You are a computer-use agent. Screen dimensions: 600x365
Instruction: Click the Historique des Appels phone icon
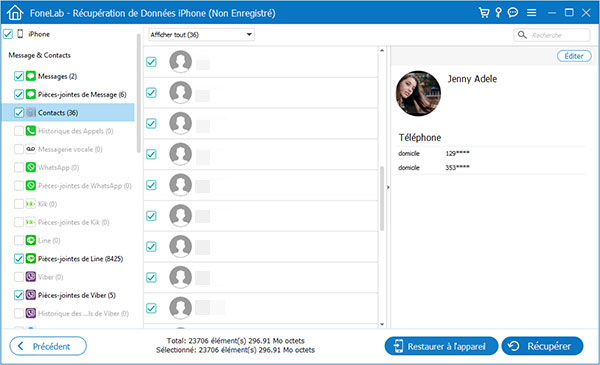click(x=31, y=131)
